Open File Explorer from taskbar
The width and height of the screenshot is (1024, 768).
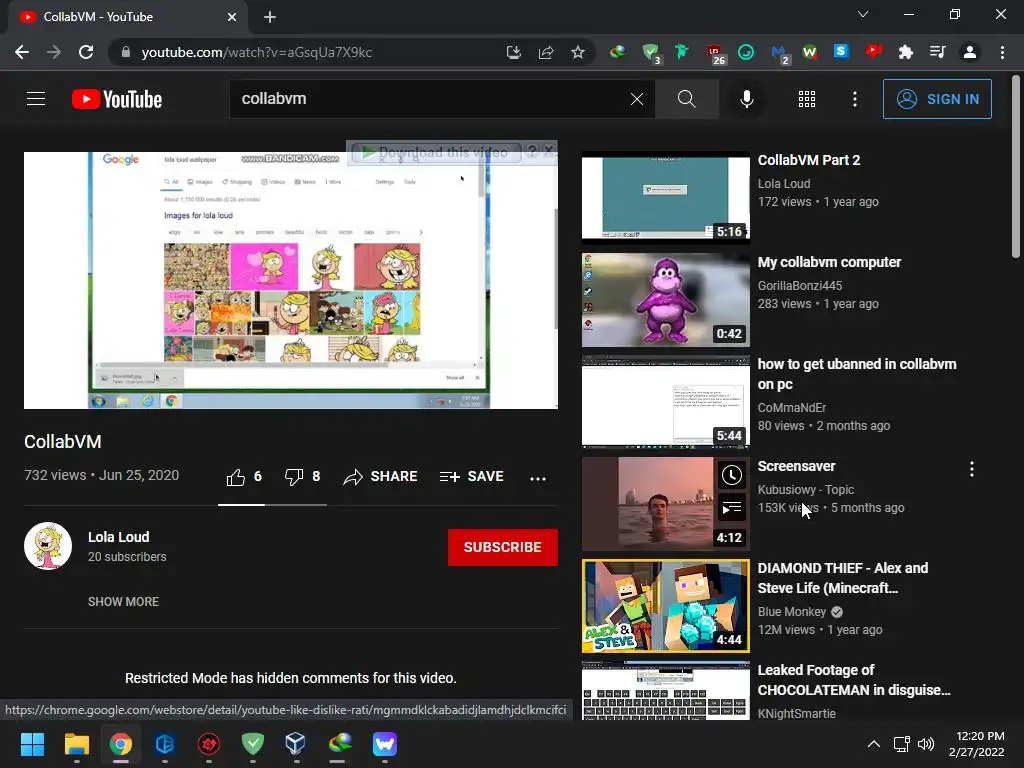[x=76, y=744]
